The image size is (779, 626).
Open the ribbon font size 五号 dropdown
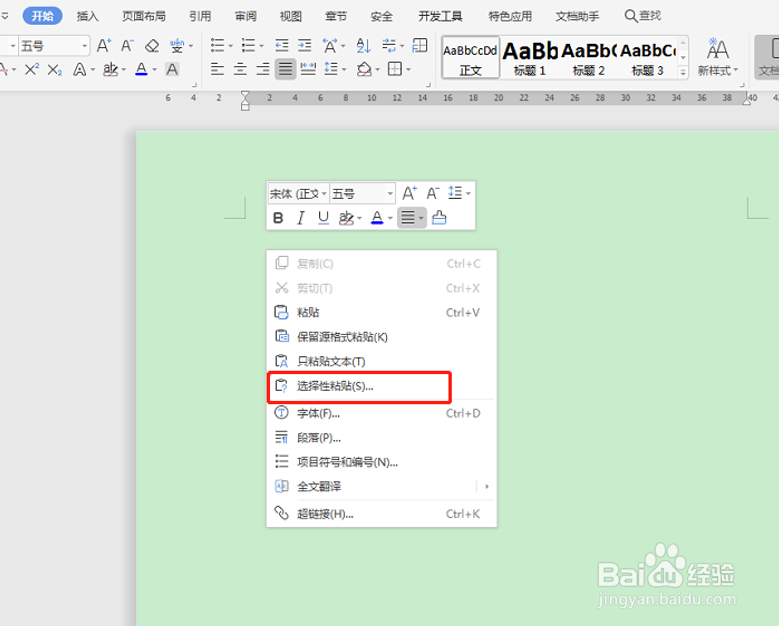pos(84,46)
